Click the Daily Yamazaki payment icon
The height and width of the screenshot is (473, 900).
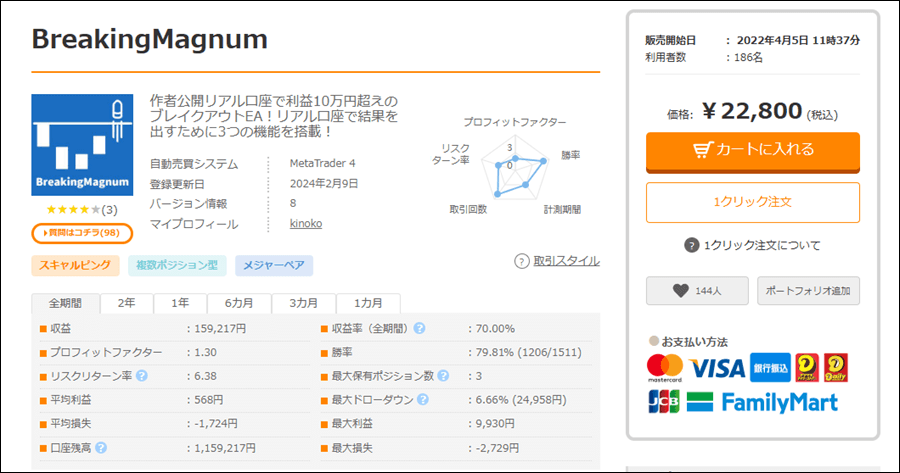(x=836, y=368)
